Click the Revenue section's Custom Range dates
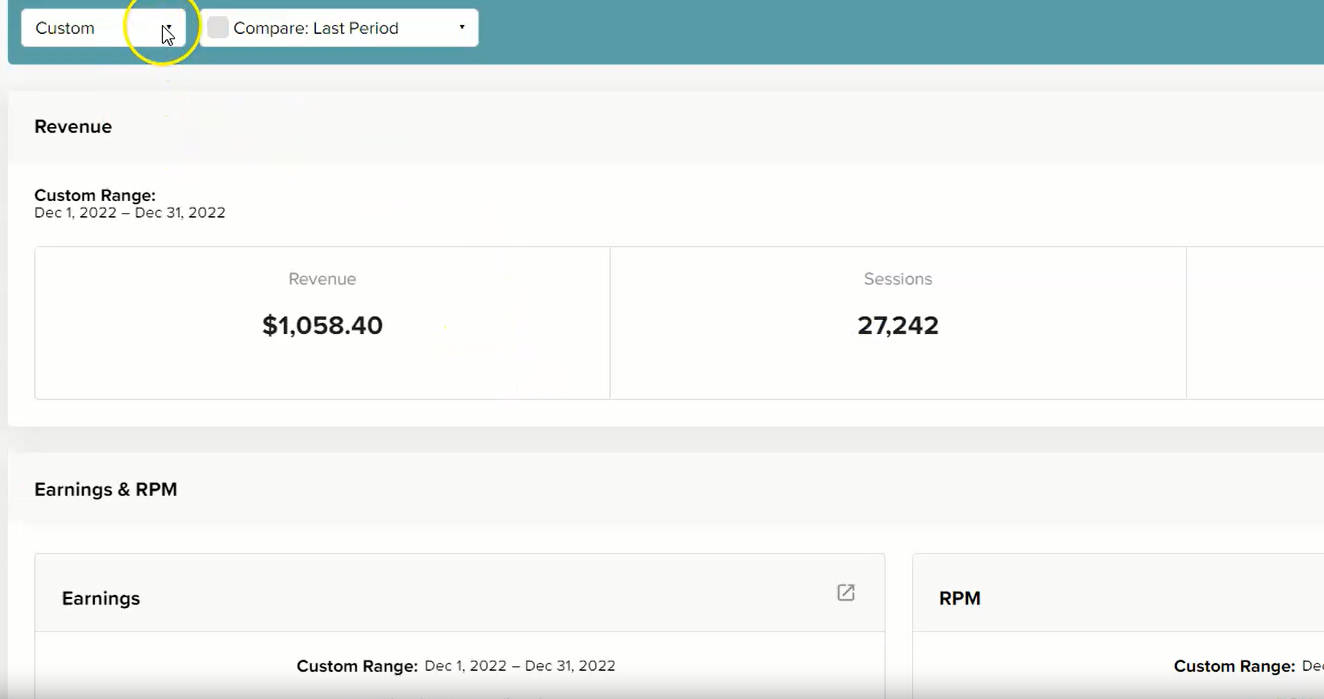1324x699 pixels. pyautogui.click(x=130, y=213)
